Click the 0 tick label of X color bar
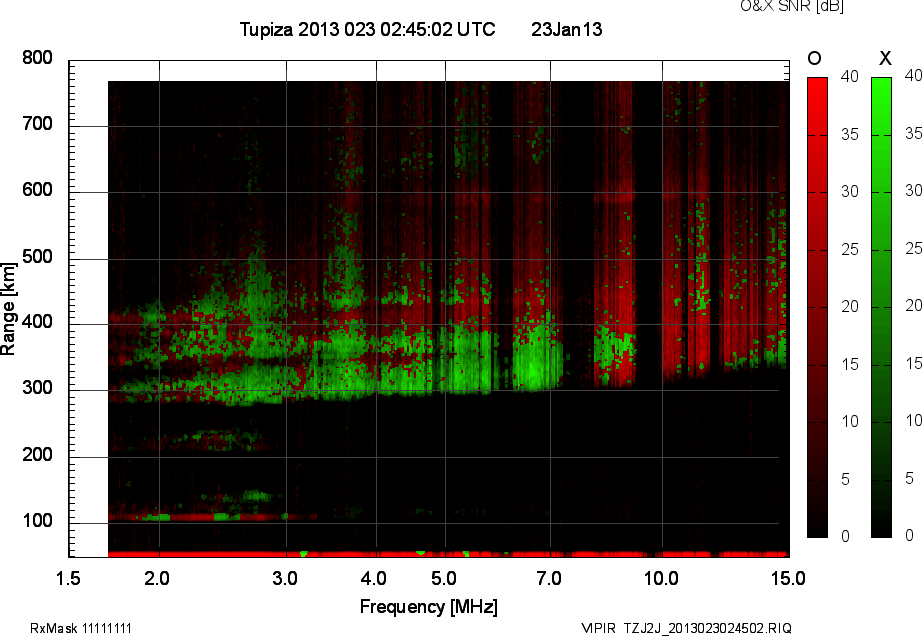This screenshot has height=636, width=922. pyautogui.click(x=910, y=535)
